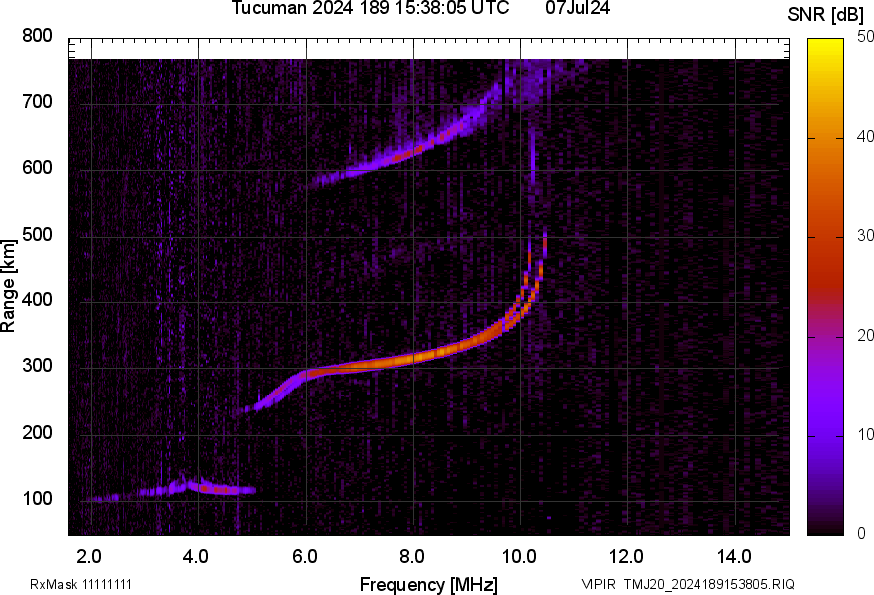Viewport: 874px width, 595px height.
Task: Click the 'Frequency [MHz]' axis label
Action: 428,584
